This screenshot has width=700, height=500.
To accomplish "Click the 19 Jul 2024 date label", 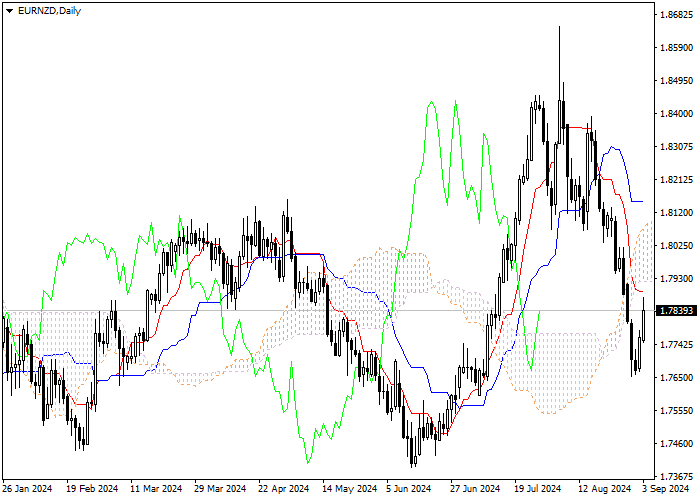I will point(538,489).
